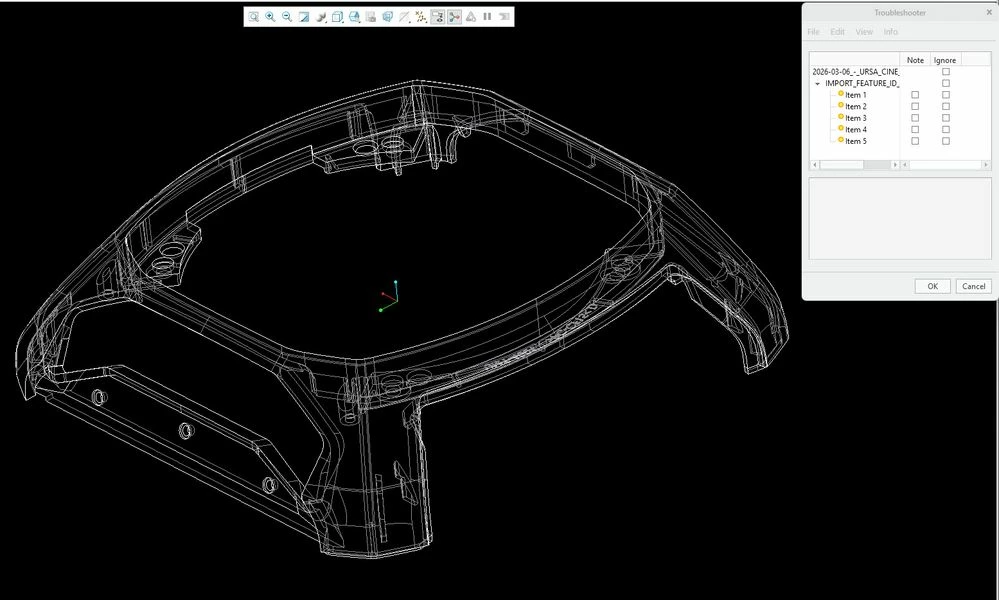
Task: Toggle the Spin Center icon
Action: (x=454, y=17)
